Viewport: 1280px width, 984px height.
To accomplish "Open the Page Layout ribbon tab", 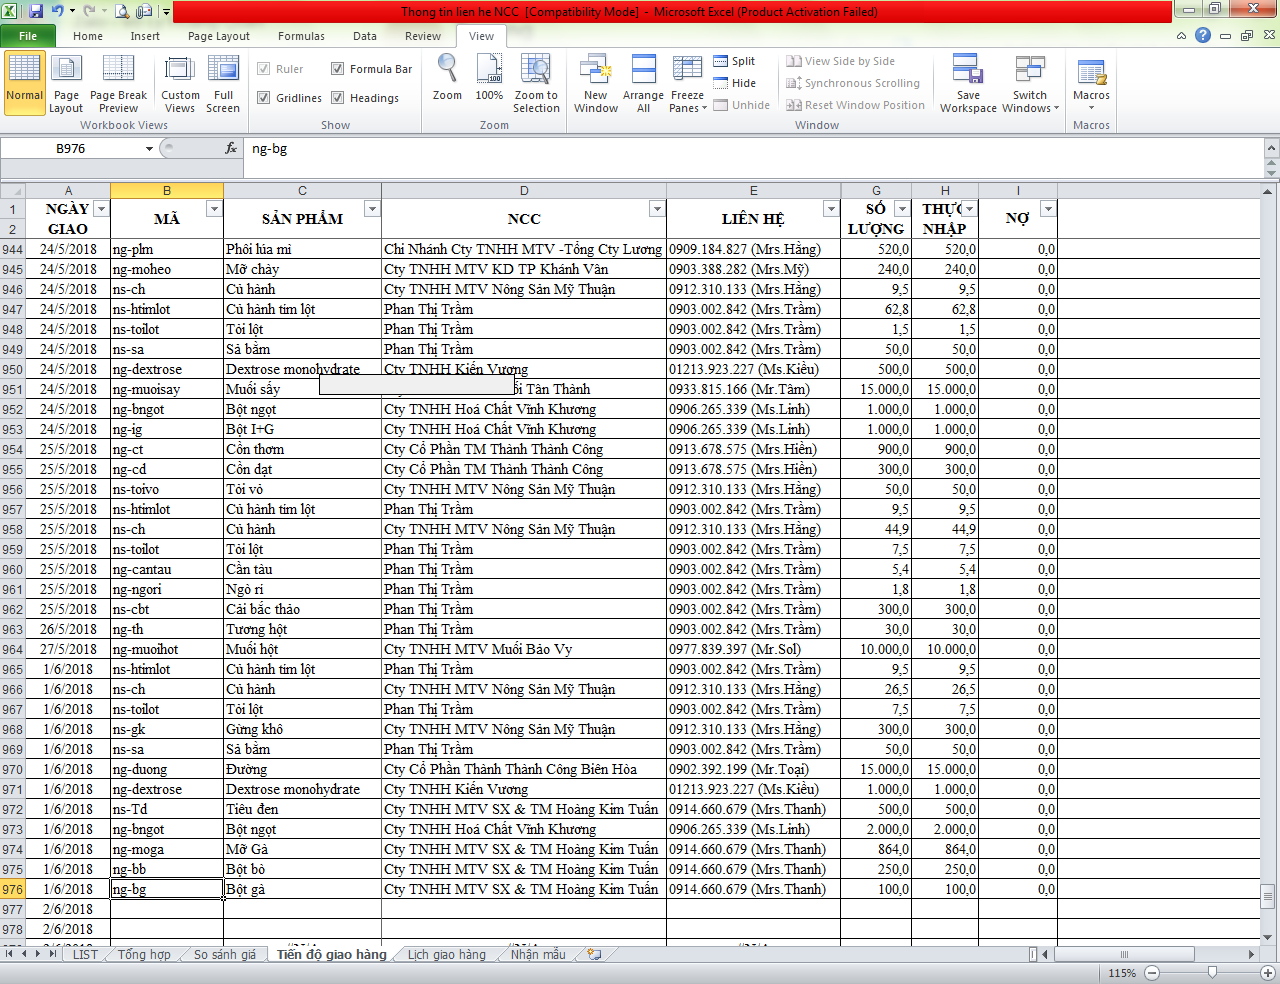I will point(218,36).
